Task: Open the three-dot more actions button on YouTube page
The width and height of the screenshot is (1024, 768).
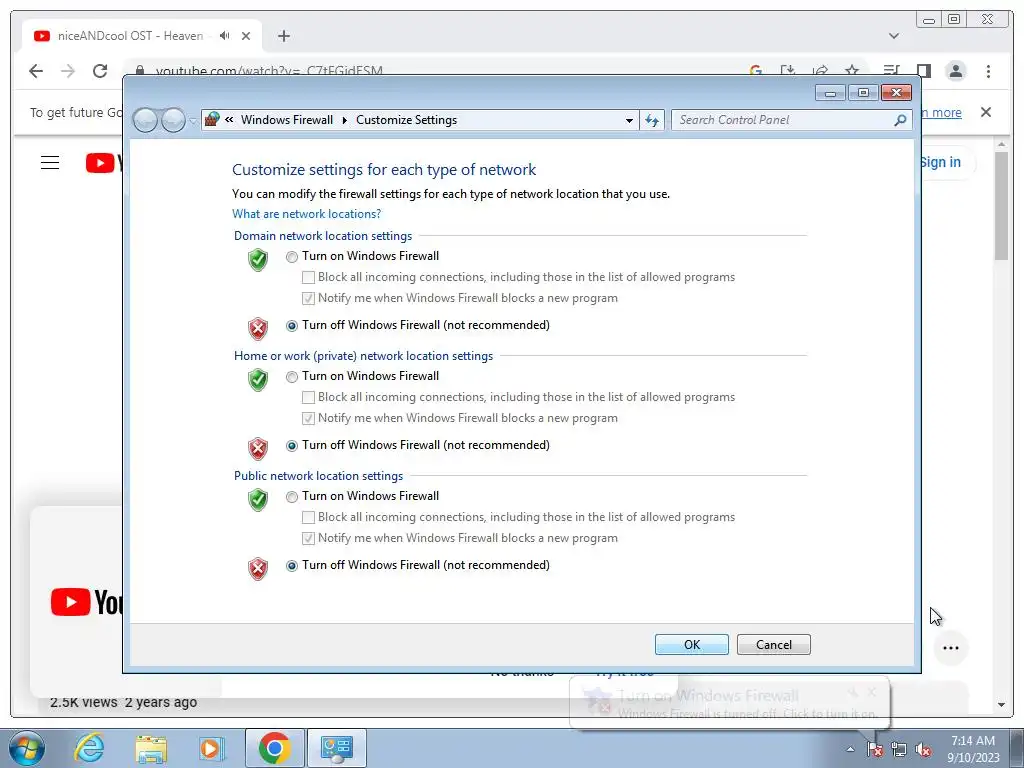Action: (951, 648)
